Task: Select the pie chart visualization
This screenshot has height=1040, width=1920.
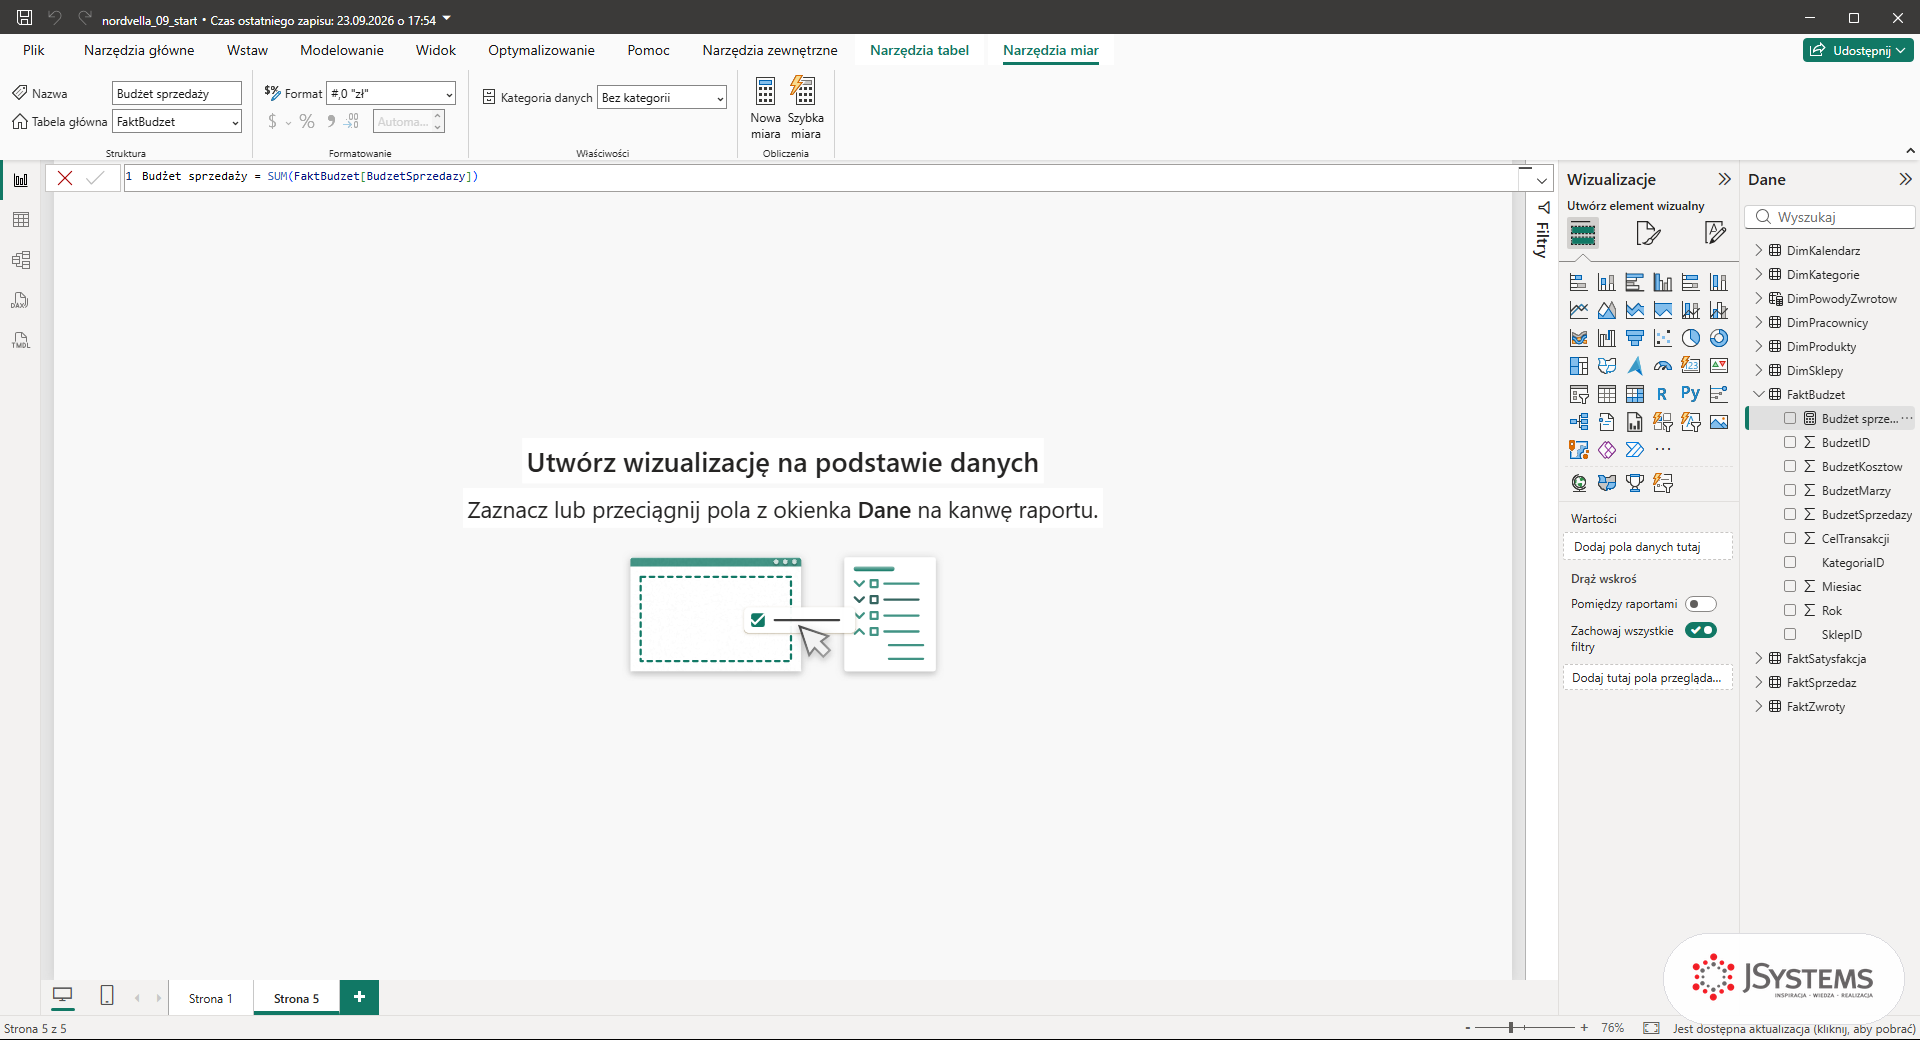Action: pyautogui.click(x=1691, y=338)
